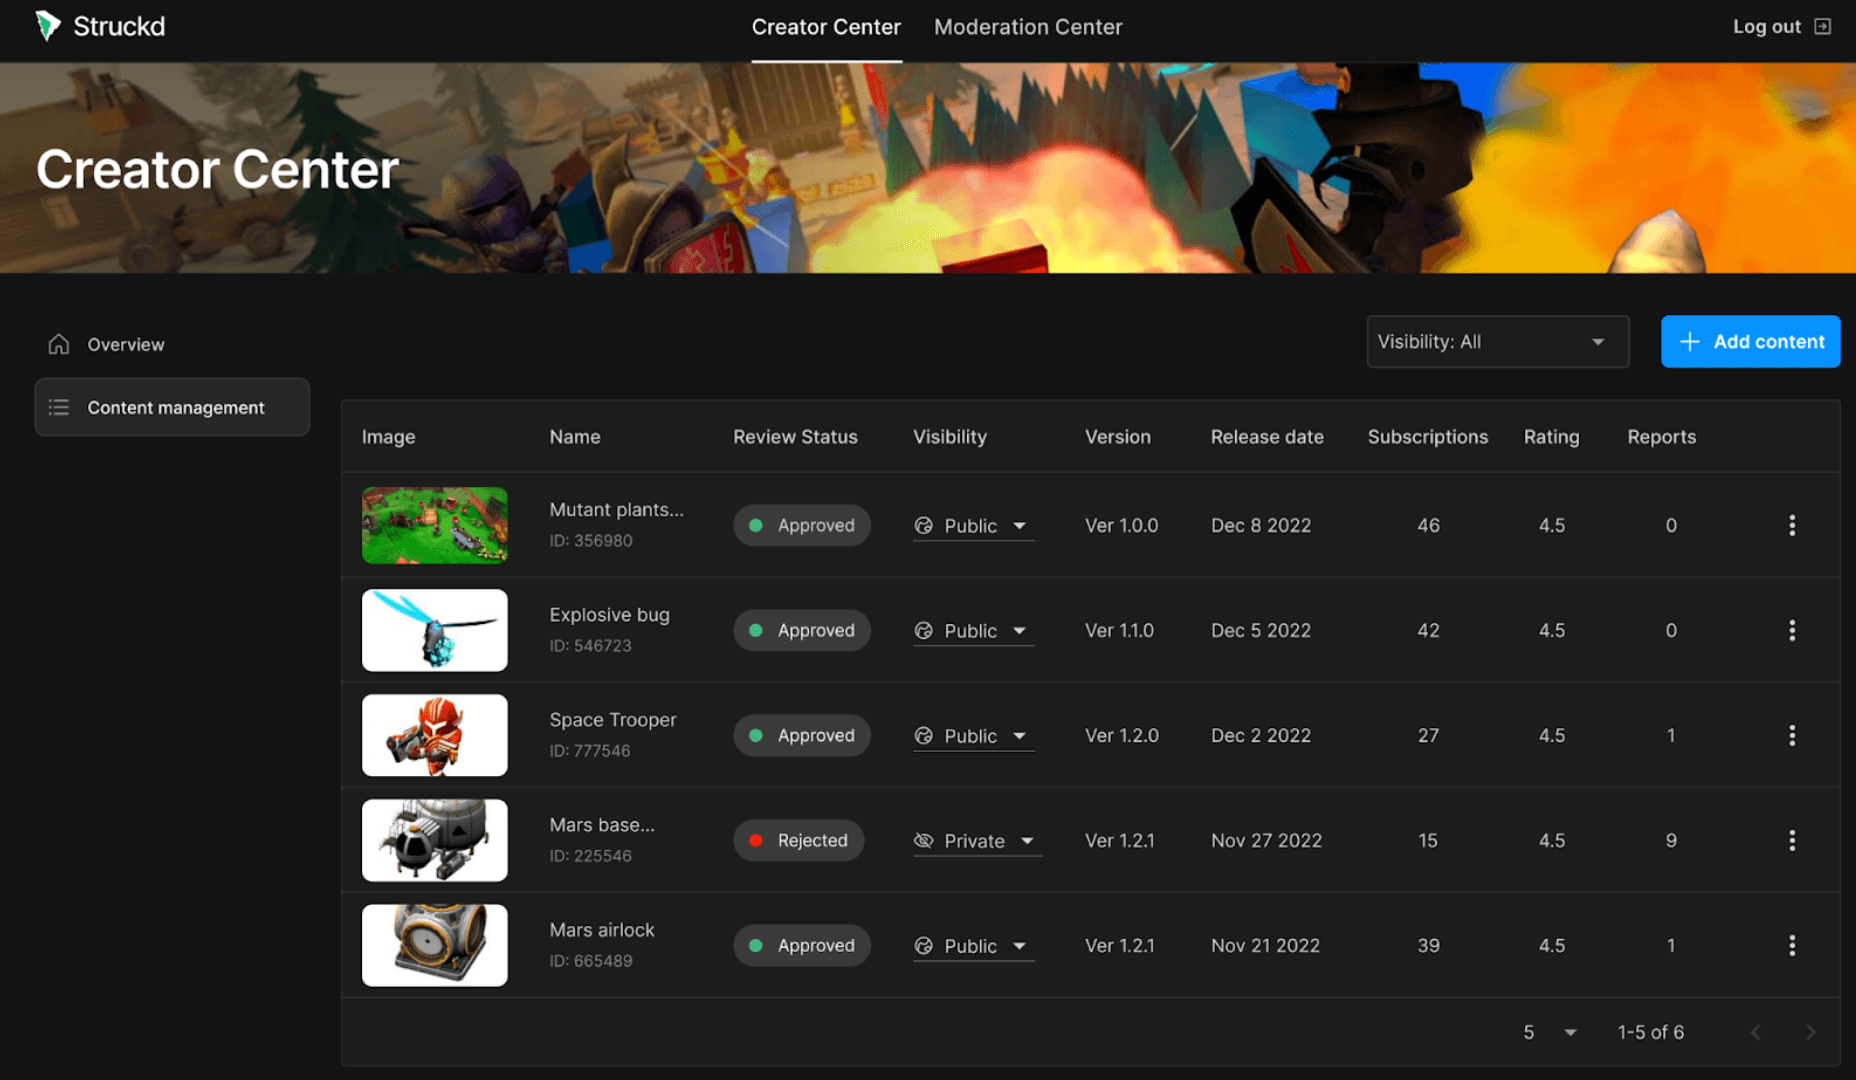Click subscriptions count 46 for Mutant plants
The height and width of the screenshot is (1080, 1856).
[1429, 526]
